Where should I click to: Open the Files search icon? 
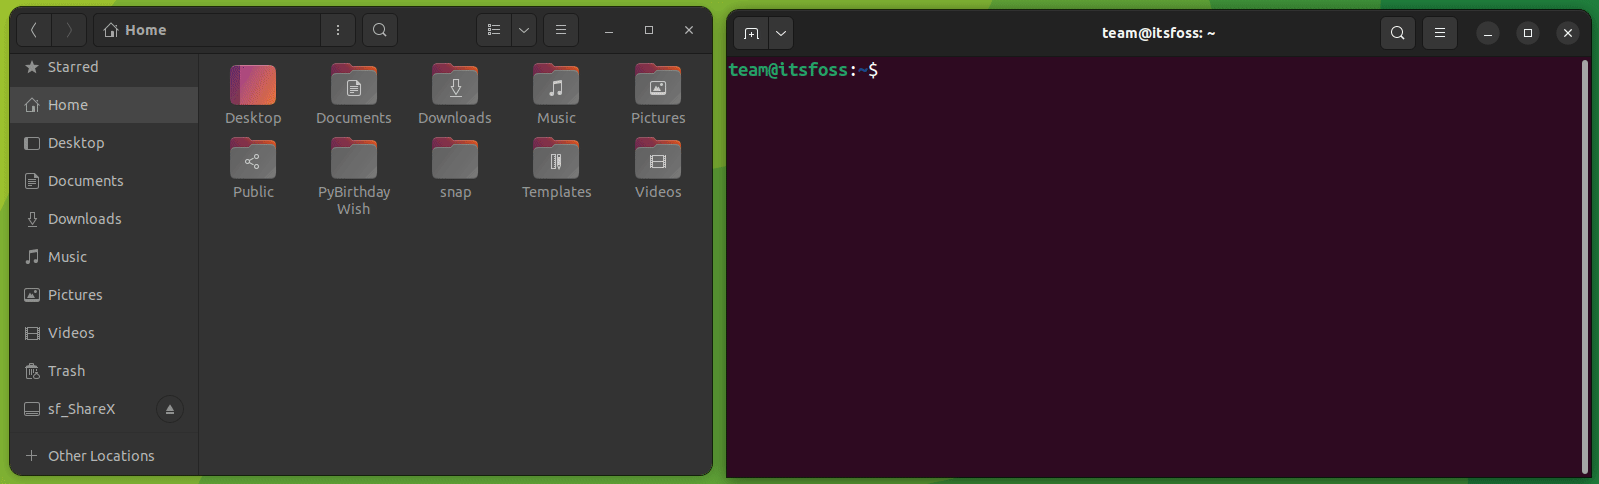coord(380,30)
